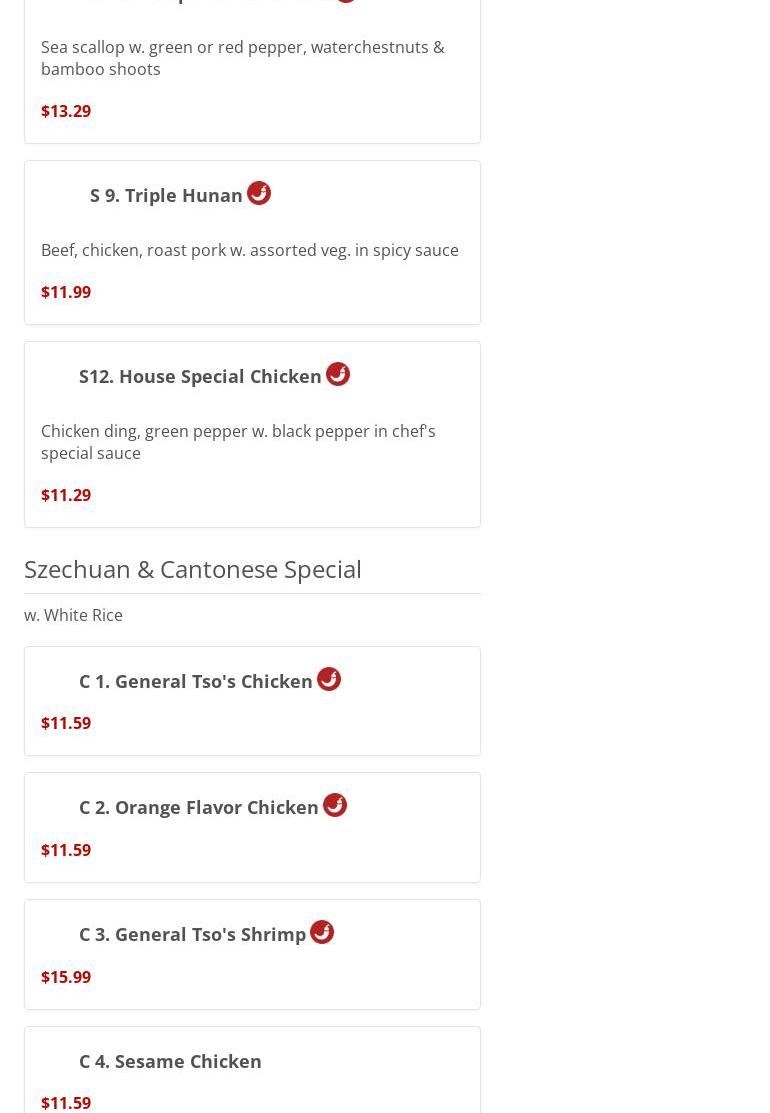Click spicy icon next to Orange Flavor Chicken

pos(335,806)
